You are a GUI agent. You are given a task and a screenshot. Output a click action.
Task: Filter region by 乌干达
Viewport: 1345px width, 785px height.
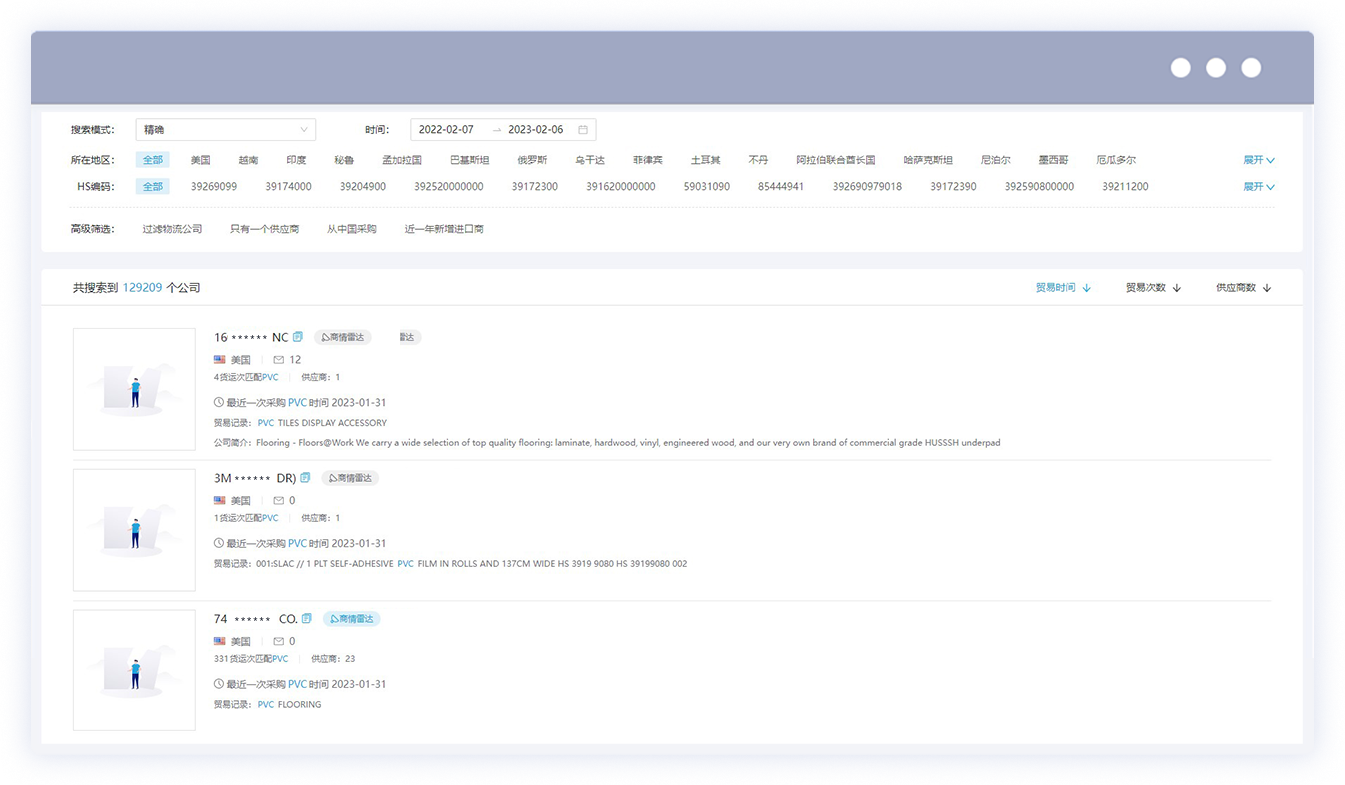[x=590, y=159]
